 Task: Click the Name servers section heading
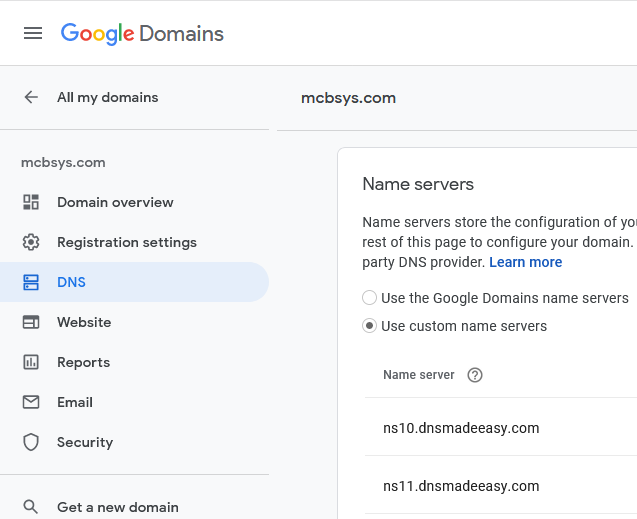[x=418, y=184]
